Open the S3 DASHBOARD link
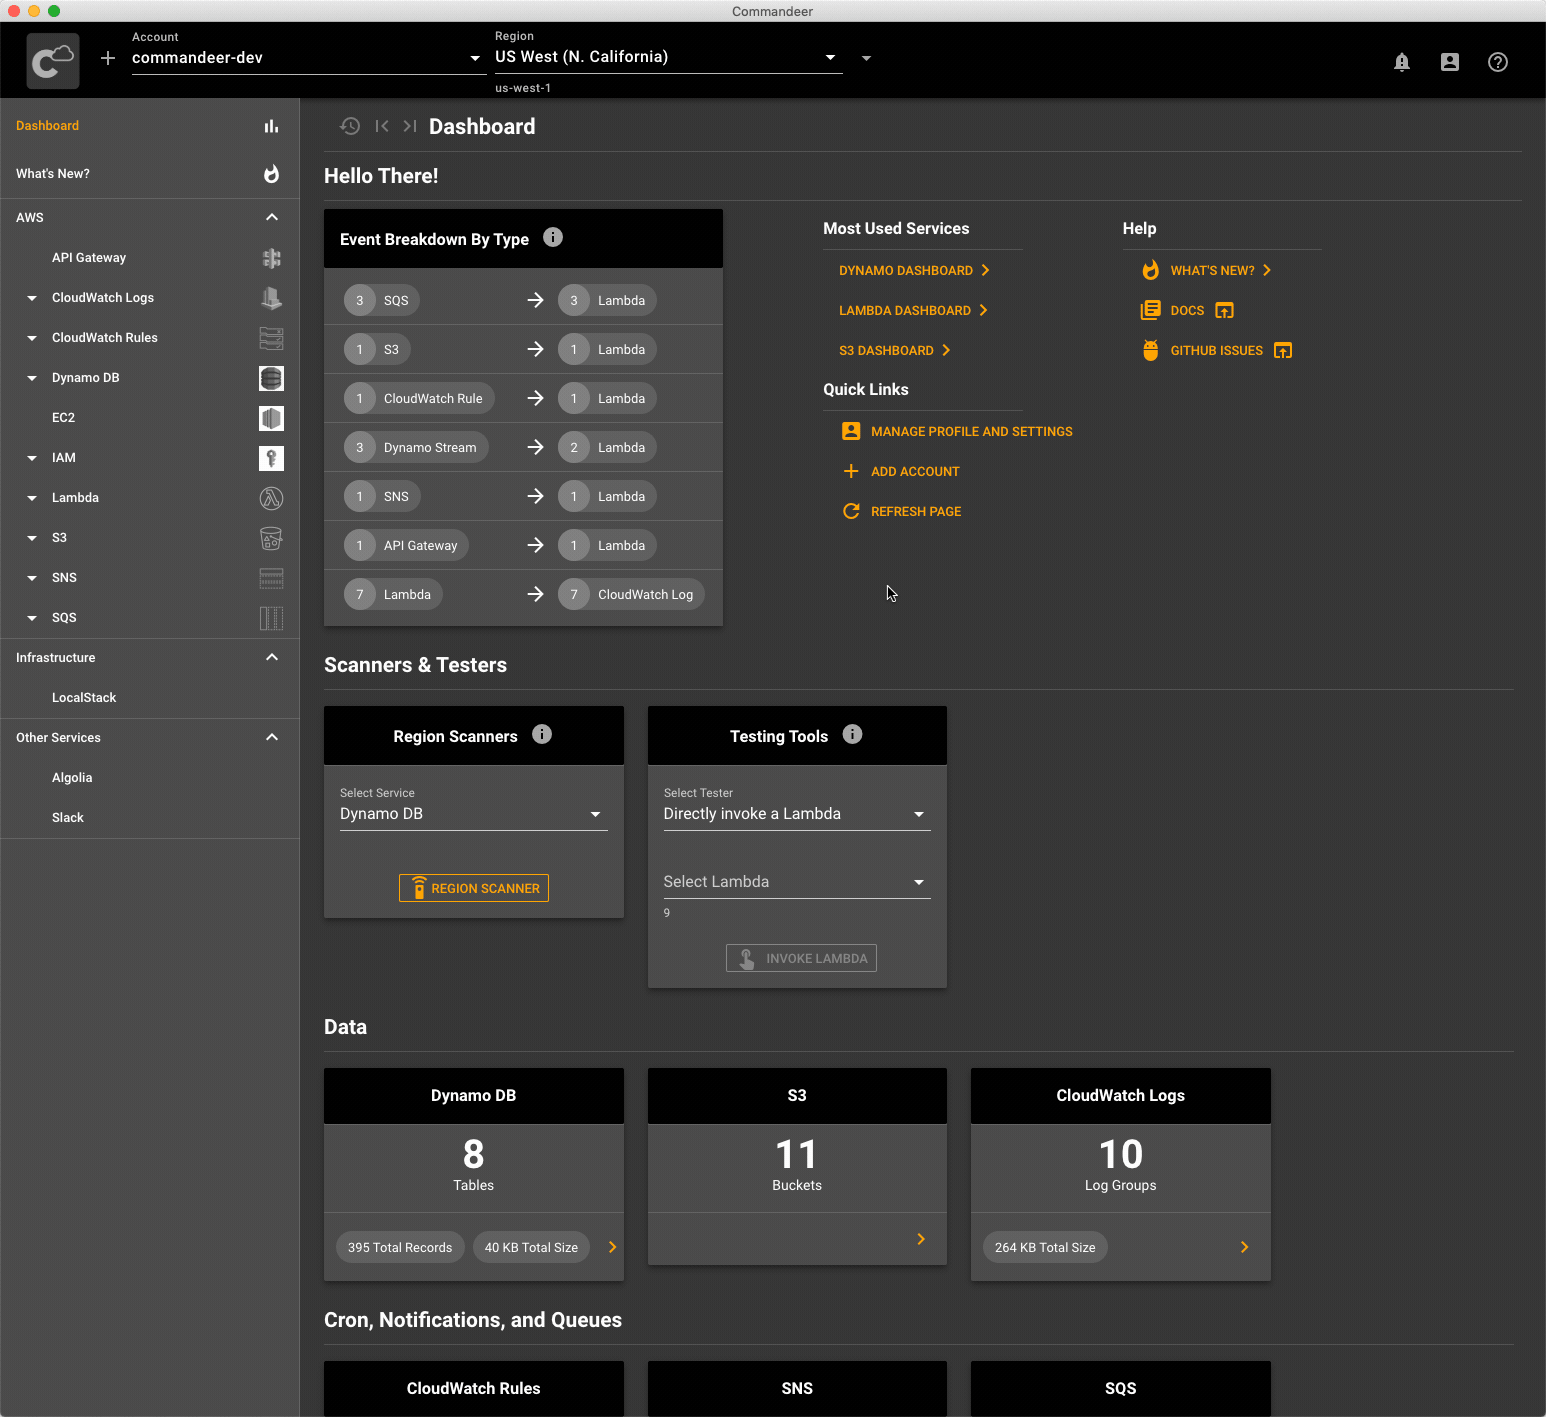 (x=895, y=351)
